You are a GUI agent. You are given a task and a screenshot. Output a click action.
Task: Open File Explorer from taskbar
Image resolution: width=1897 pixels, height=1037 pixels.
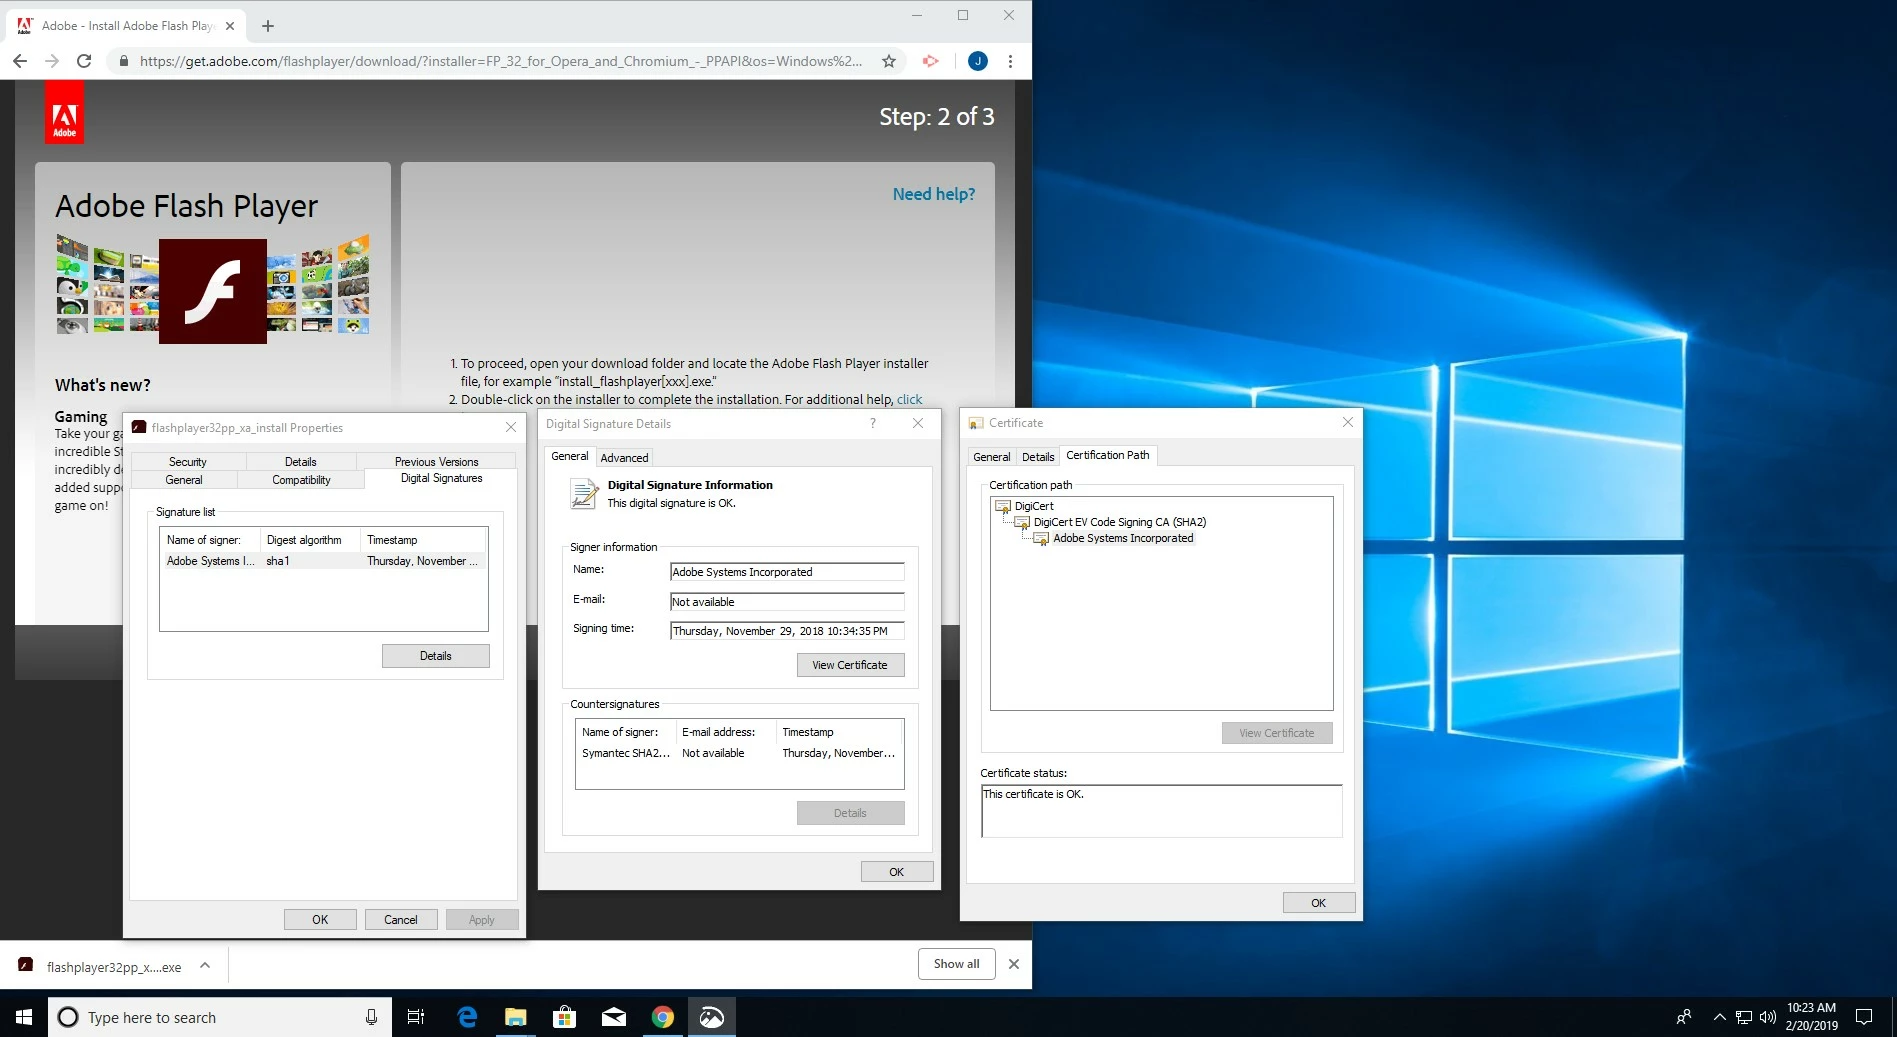pos(516,1017)
